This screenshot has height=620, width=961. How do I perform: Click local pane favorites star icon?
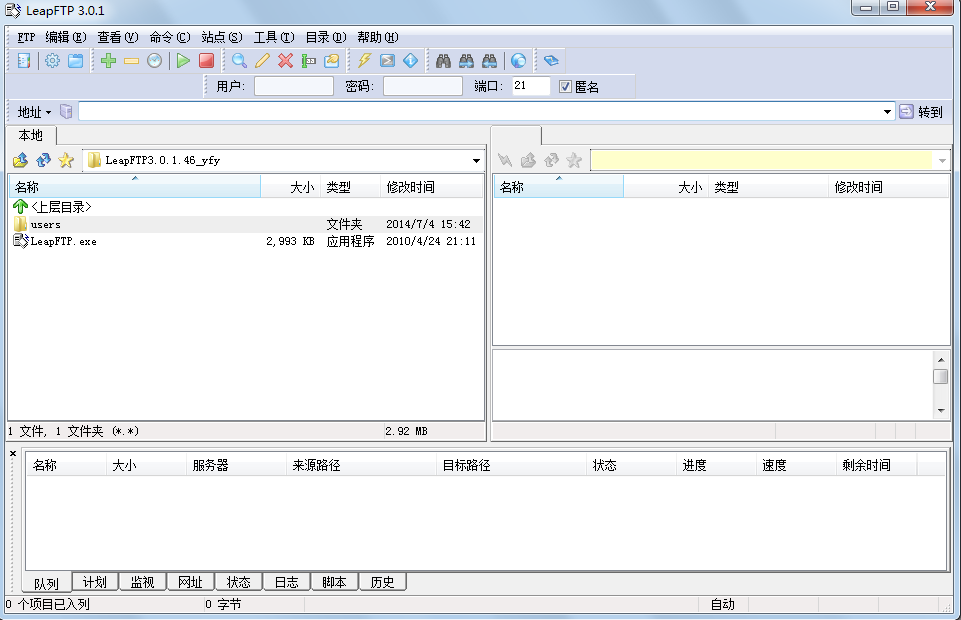coord(66,161)
